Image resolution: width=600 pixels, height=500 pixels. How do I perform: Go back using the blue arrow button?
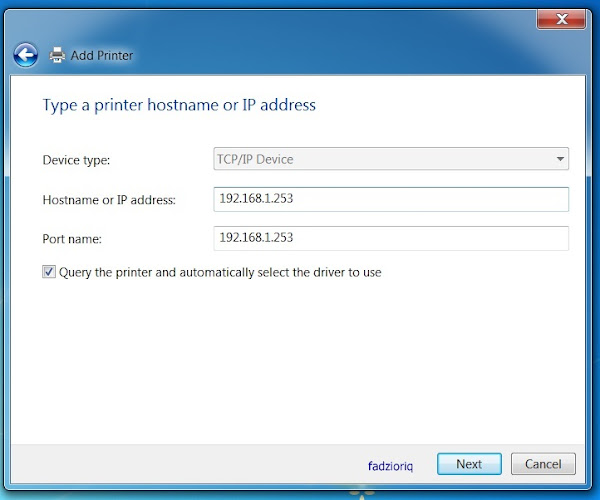(x=26, y=55)
